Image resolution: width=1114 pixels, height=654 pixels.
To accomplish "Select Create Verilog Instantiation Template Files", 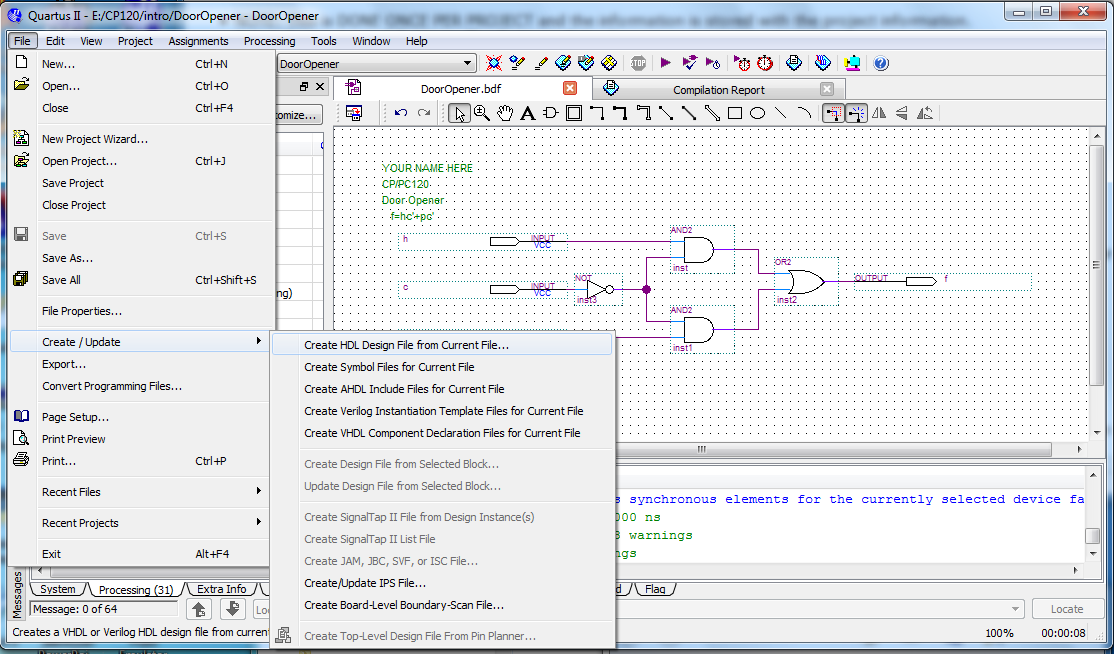I will click(x=441, y=411).
